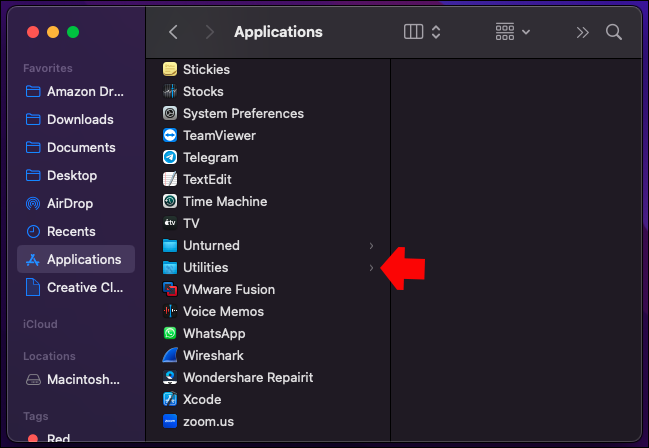The image size is (649, 448).
Task: Open the group-by options dropdown
Action: [x=513, y=32]
